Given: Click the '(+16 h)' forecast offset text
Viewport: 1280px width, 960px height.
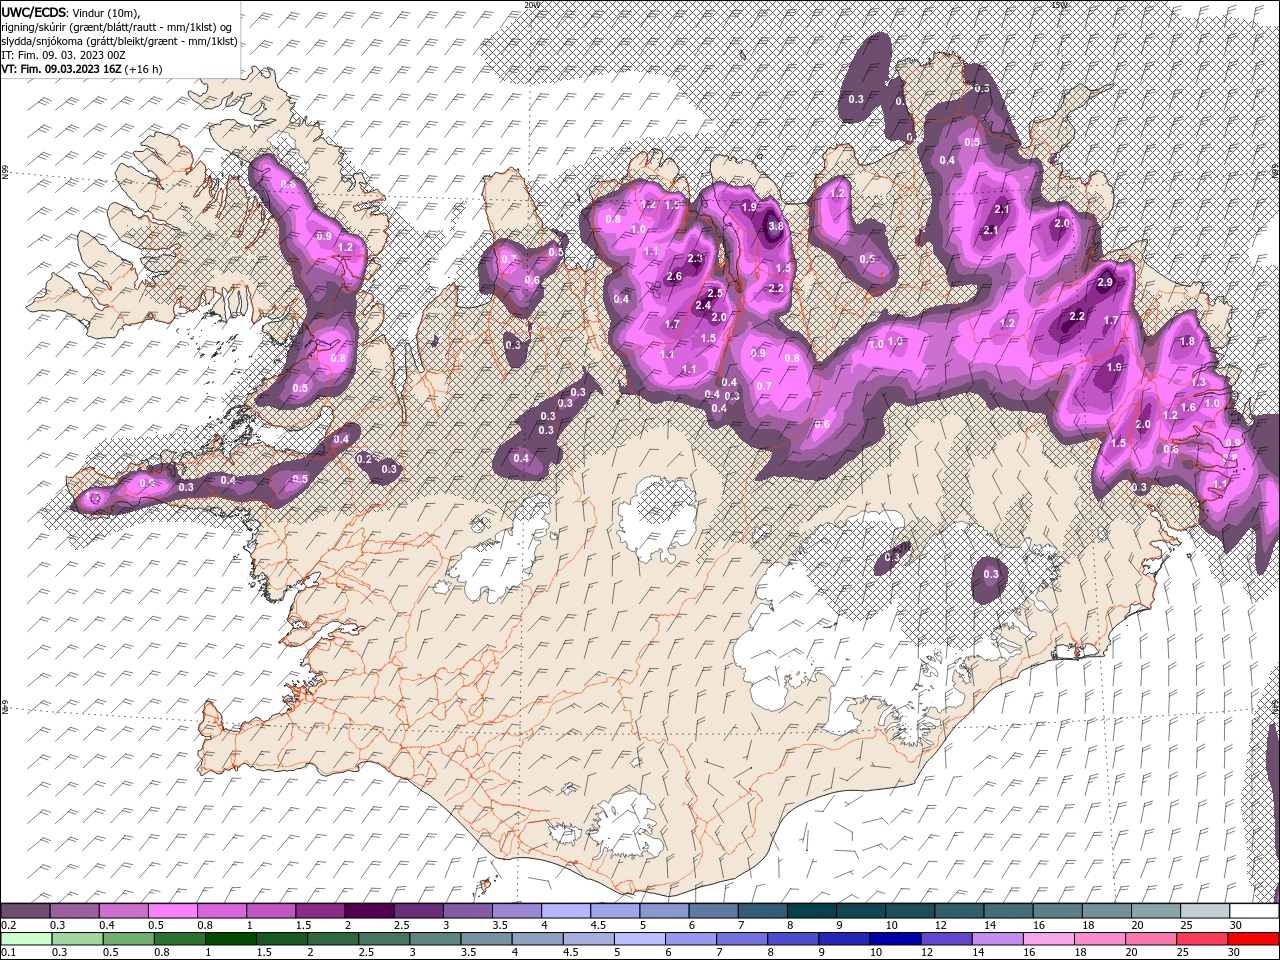Looking at the screenshot, I should 144,69.
